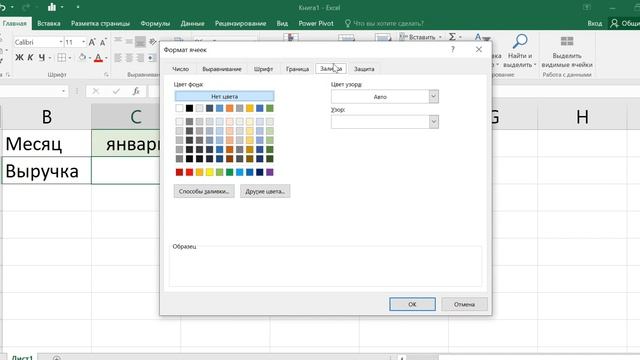Image resolution: width=640 pixels, height=360 pixels.
Task: Click the Increase Font Size icon
Action: 92,42
